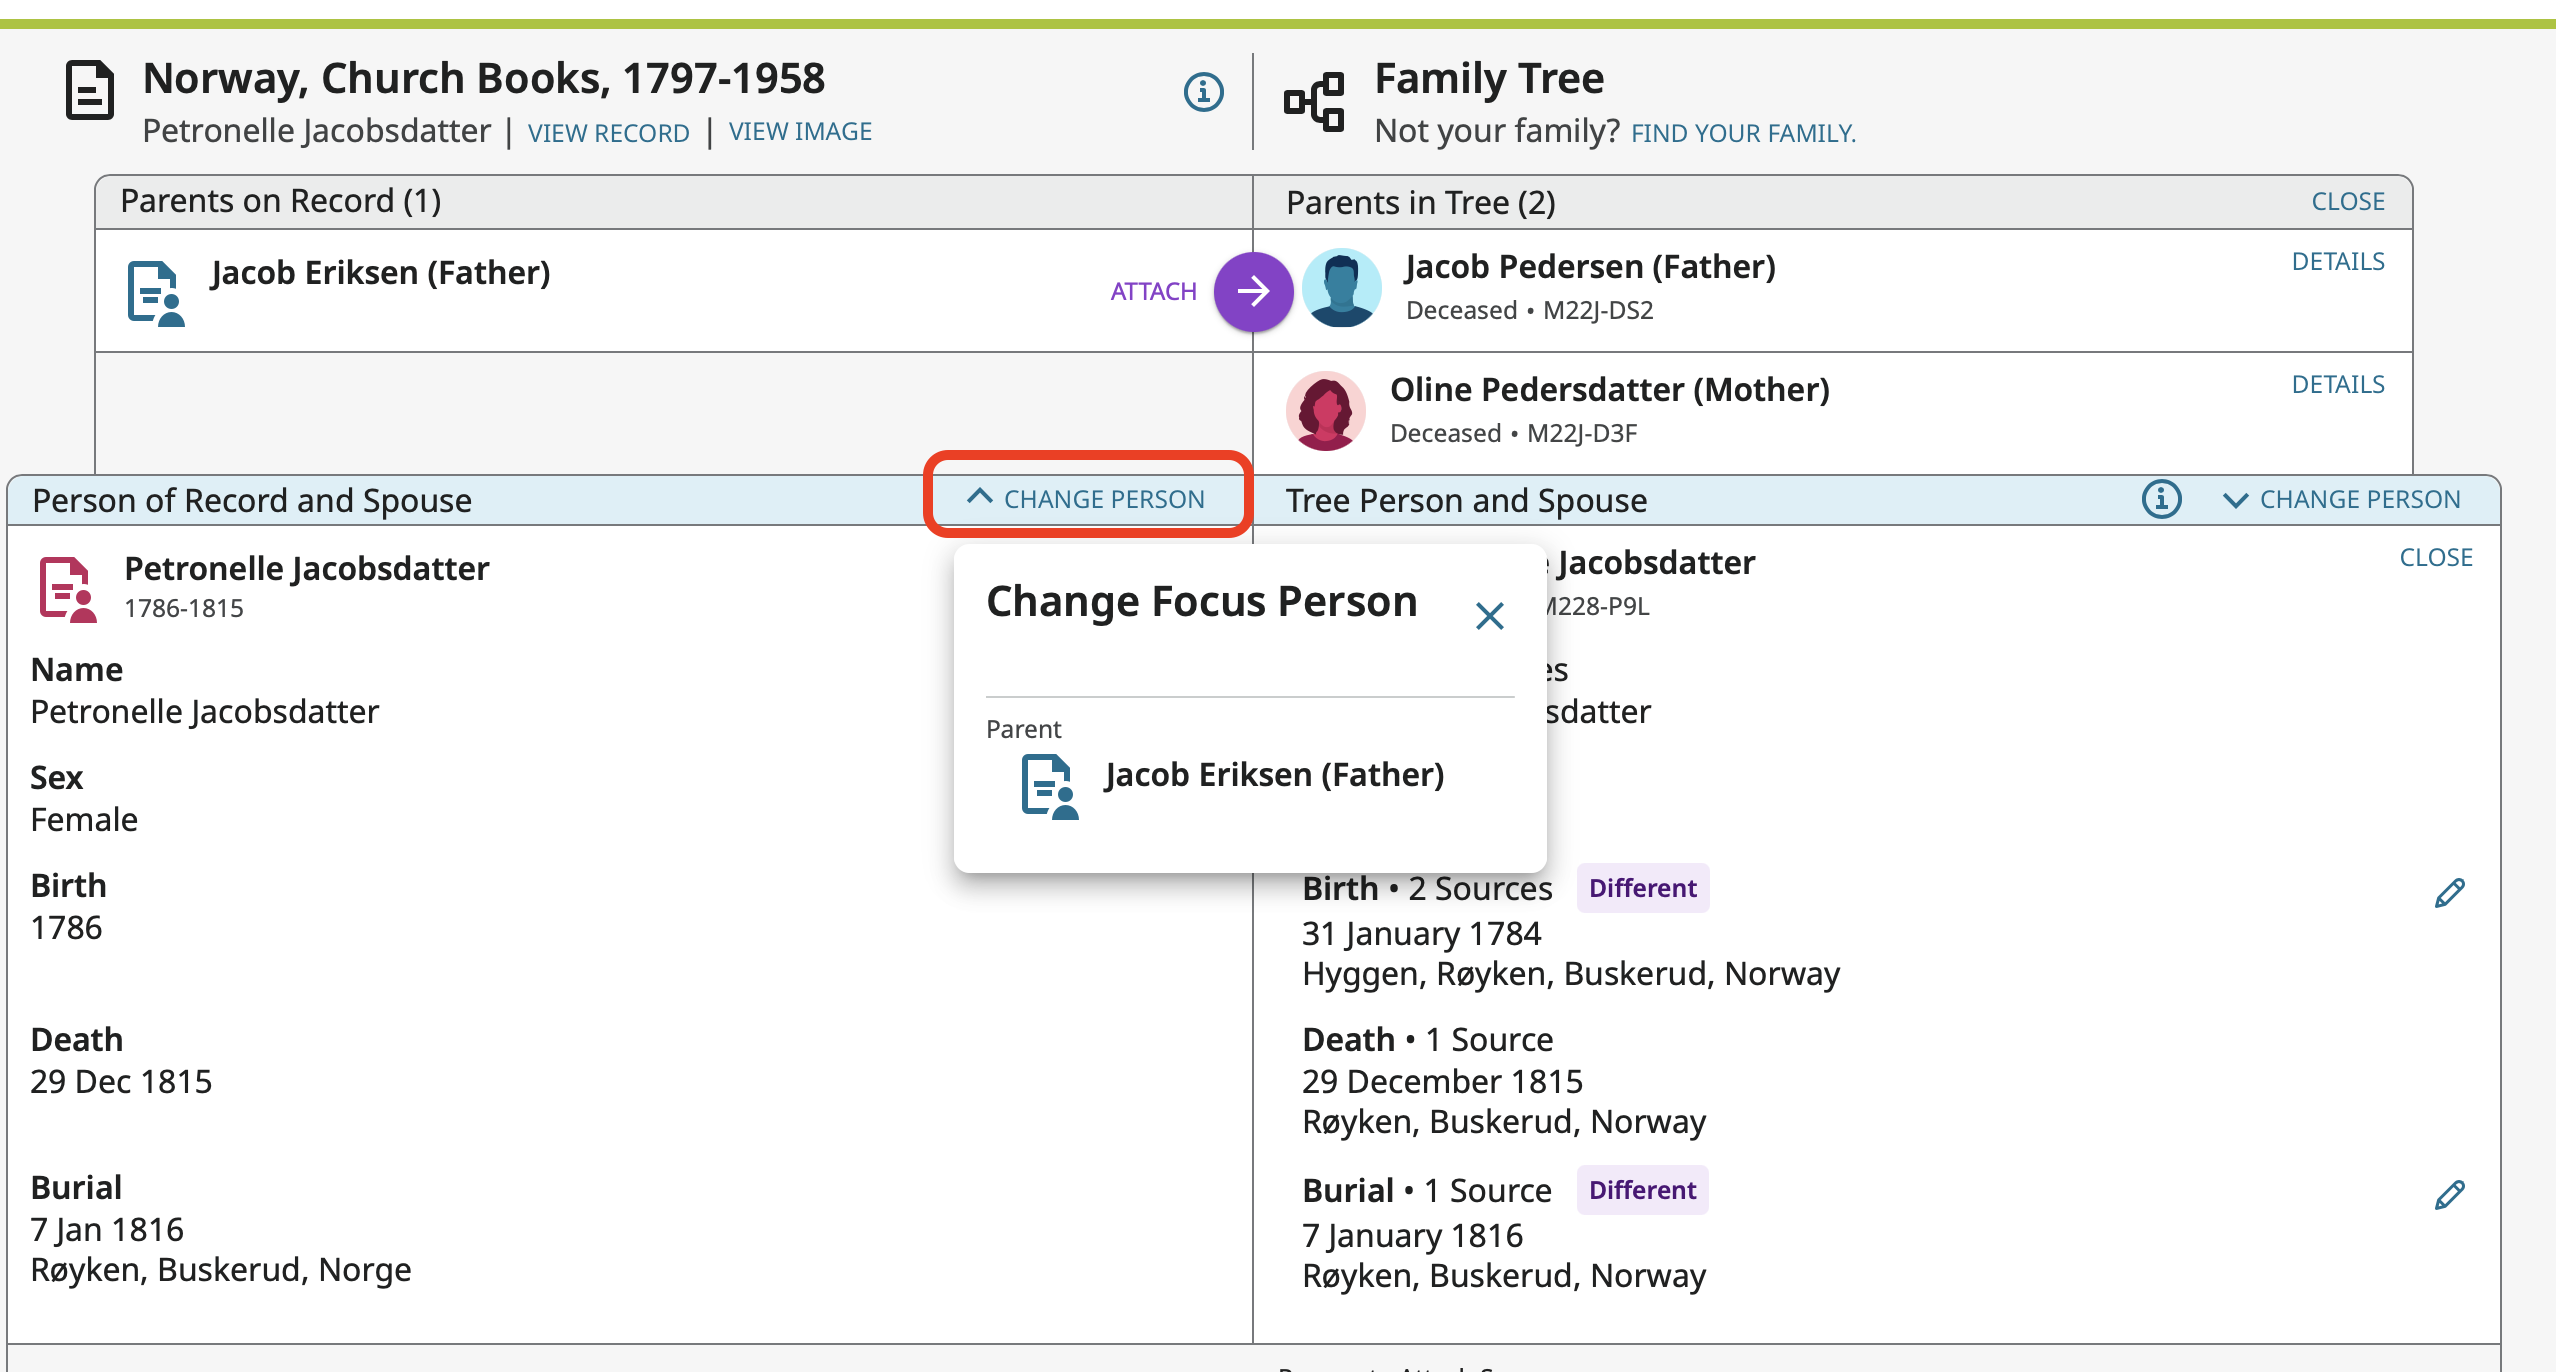Click the record document icon next to Norway Church Books
The width and height of the screenshot is (2556, 1372).
90,91
